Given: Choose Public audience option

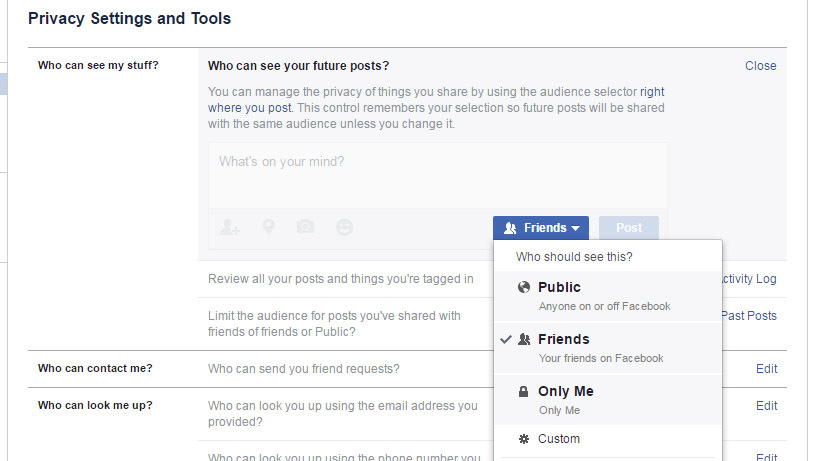Looking at the screenshot, I should [608, 296].
